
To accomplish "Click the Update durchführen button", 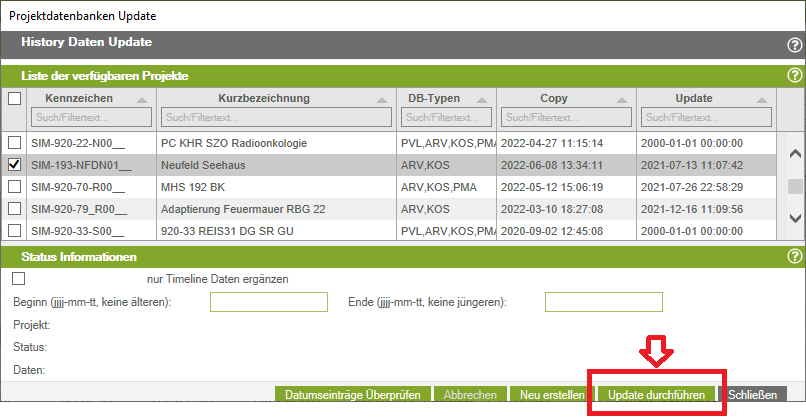I will 656,395.
